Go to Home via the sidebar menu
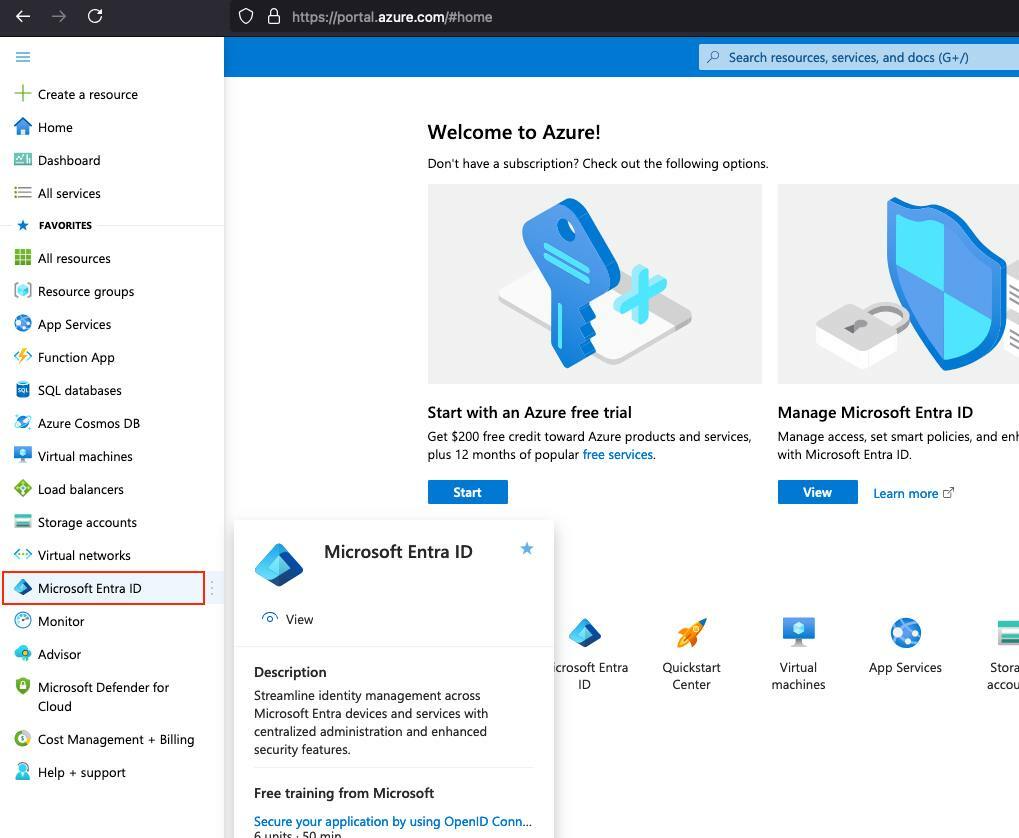Screen dimensions: 1019x838 [55, 127]
